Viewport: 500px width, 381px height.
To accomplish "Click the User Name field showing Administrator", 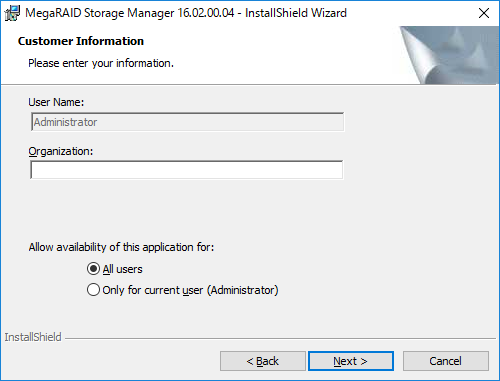I will point(187,122).
